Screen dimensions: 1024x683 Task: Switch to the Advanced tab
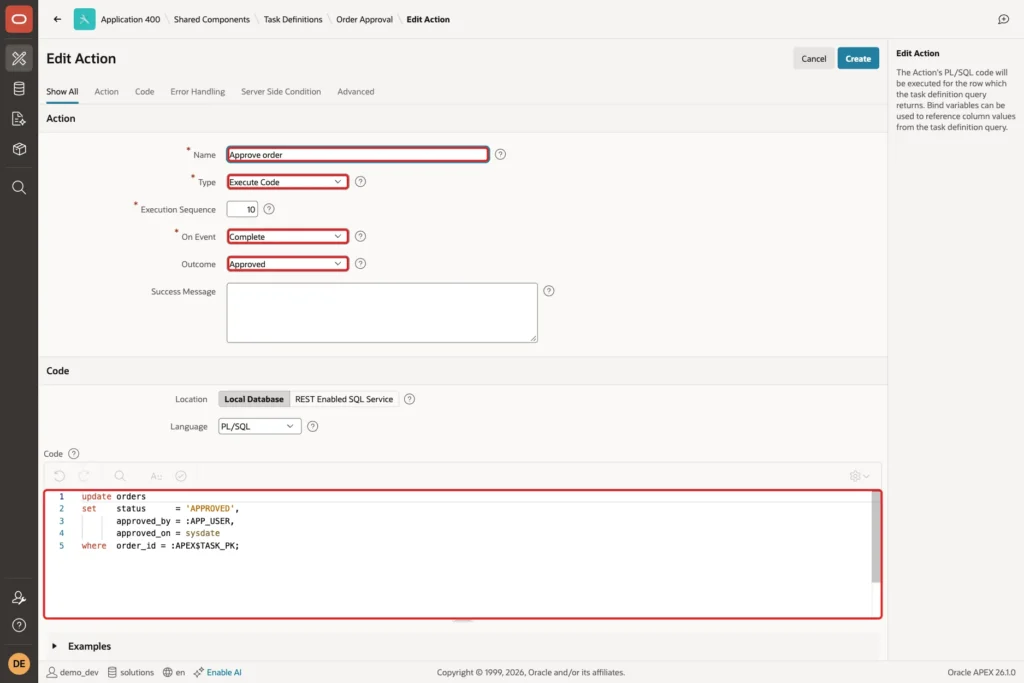tap(356, 91)
